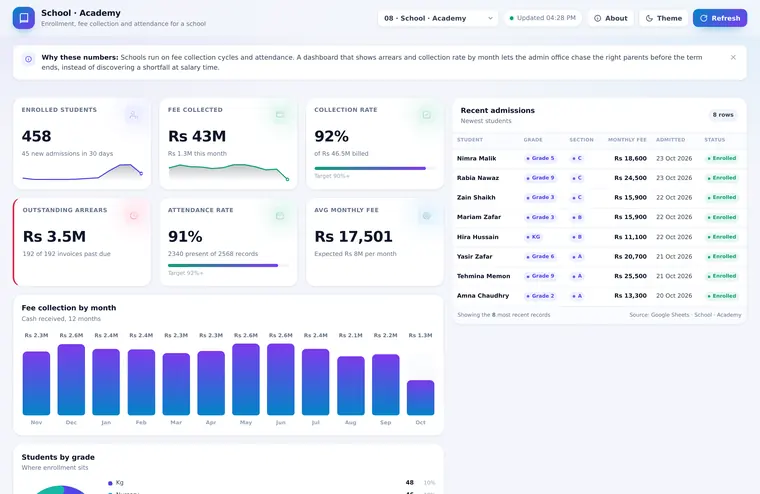Sort by the Admitted column header
Image resolution: width=760 pixels, height=494 pixels.
click(670, 140)
